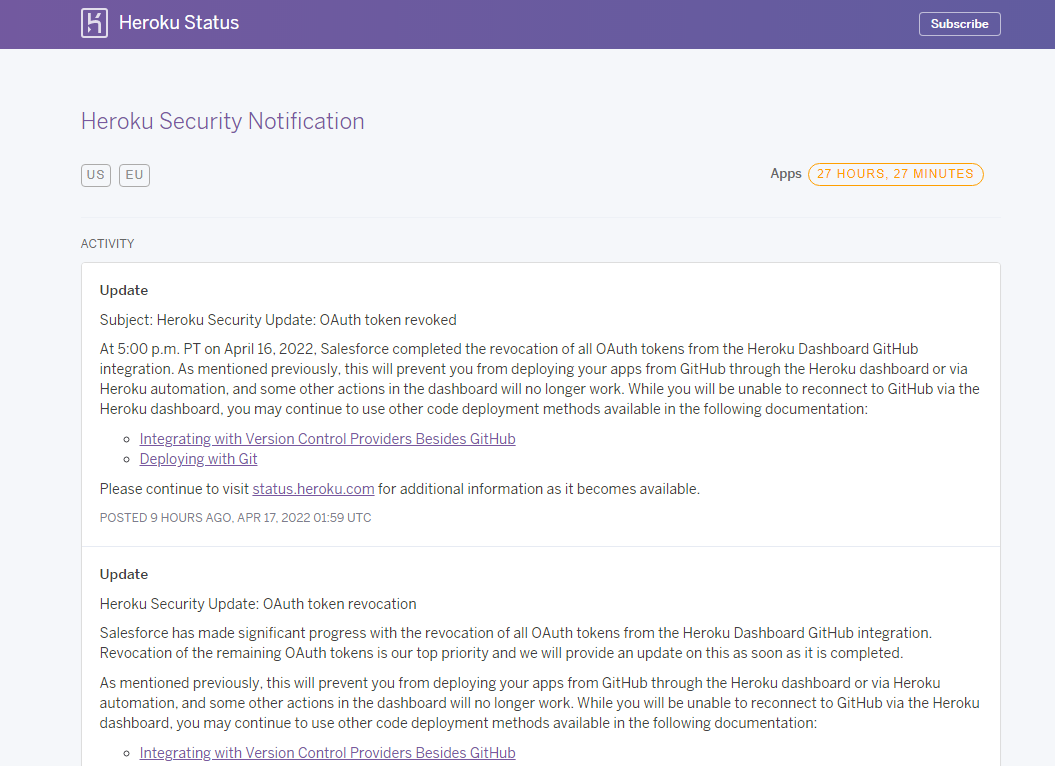Open the GitHub providers link in the second update
The width and height of the screenshot is (1055, 766).
coord(327,752)
